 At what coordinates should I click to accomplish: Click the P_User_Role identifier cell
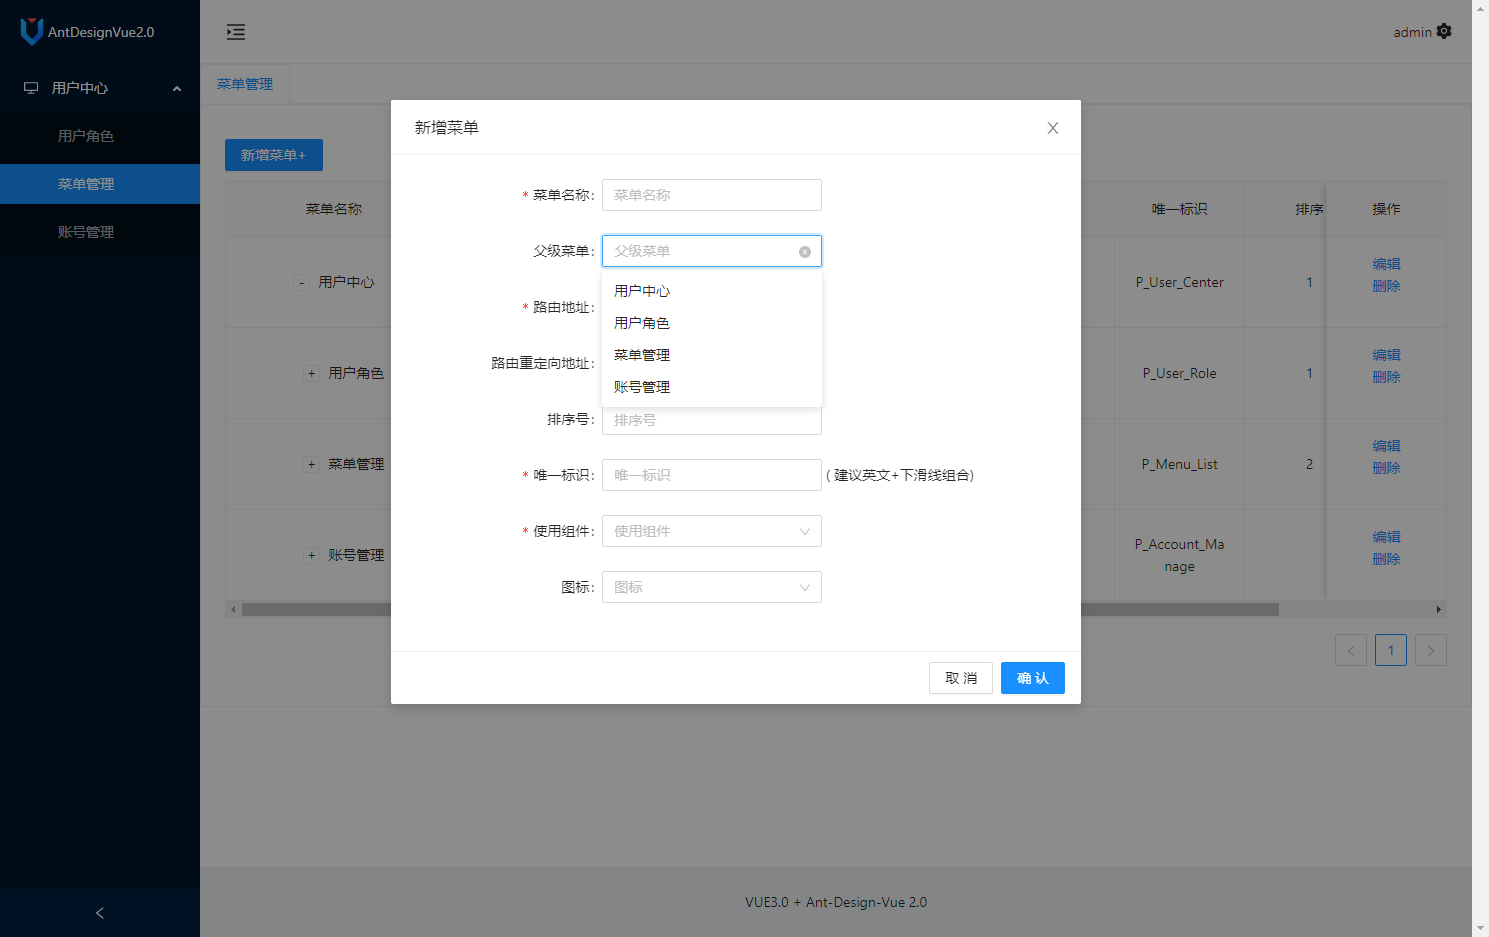pos(1180,373)
